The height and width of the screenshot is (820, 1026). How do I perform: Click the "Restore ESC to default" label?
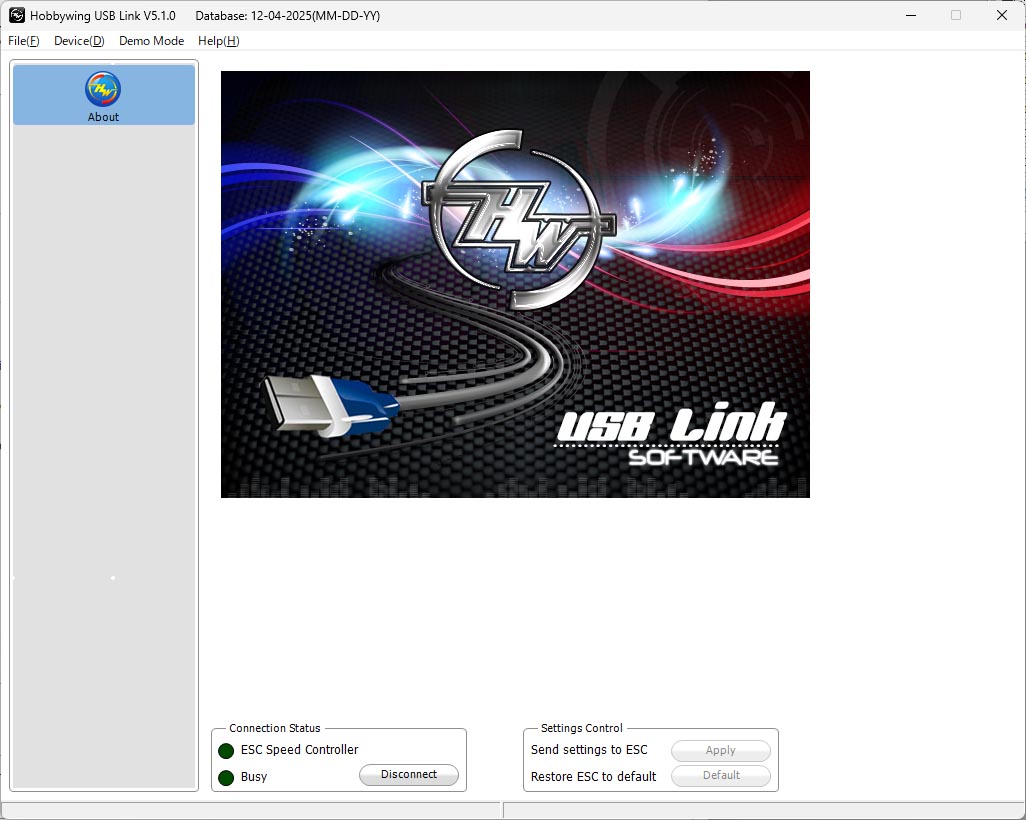(x=593, y=776)
